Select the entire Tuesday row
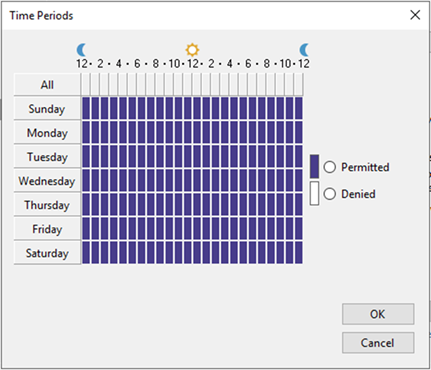 47,157
